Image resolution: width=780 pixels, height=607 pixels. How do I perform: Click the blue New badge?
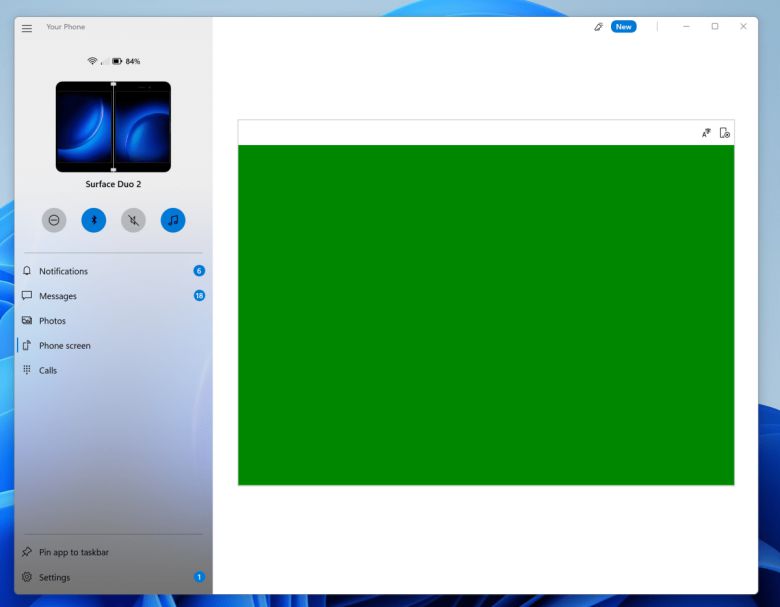click(x=624, y=27)
